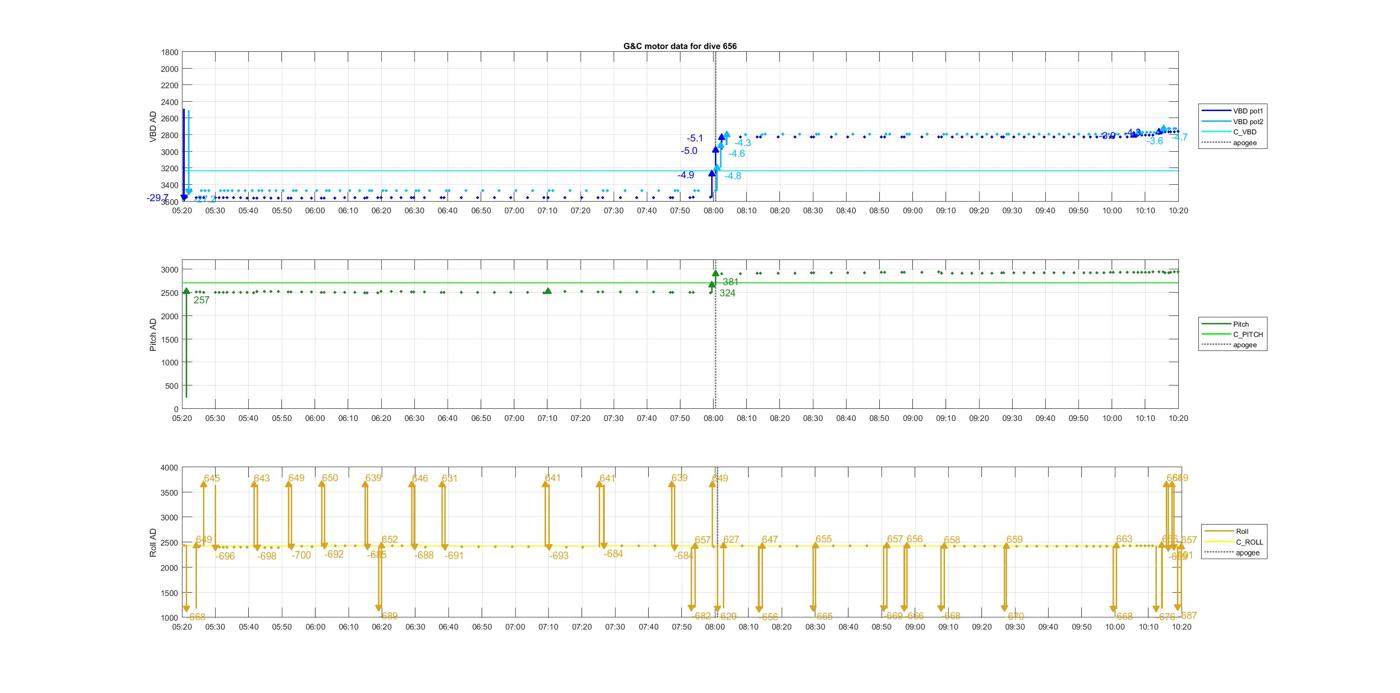Click the '646' roll data label
Viewport: 1400px width, 693px height.
419,478
